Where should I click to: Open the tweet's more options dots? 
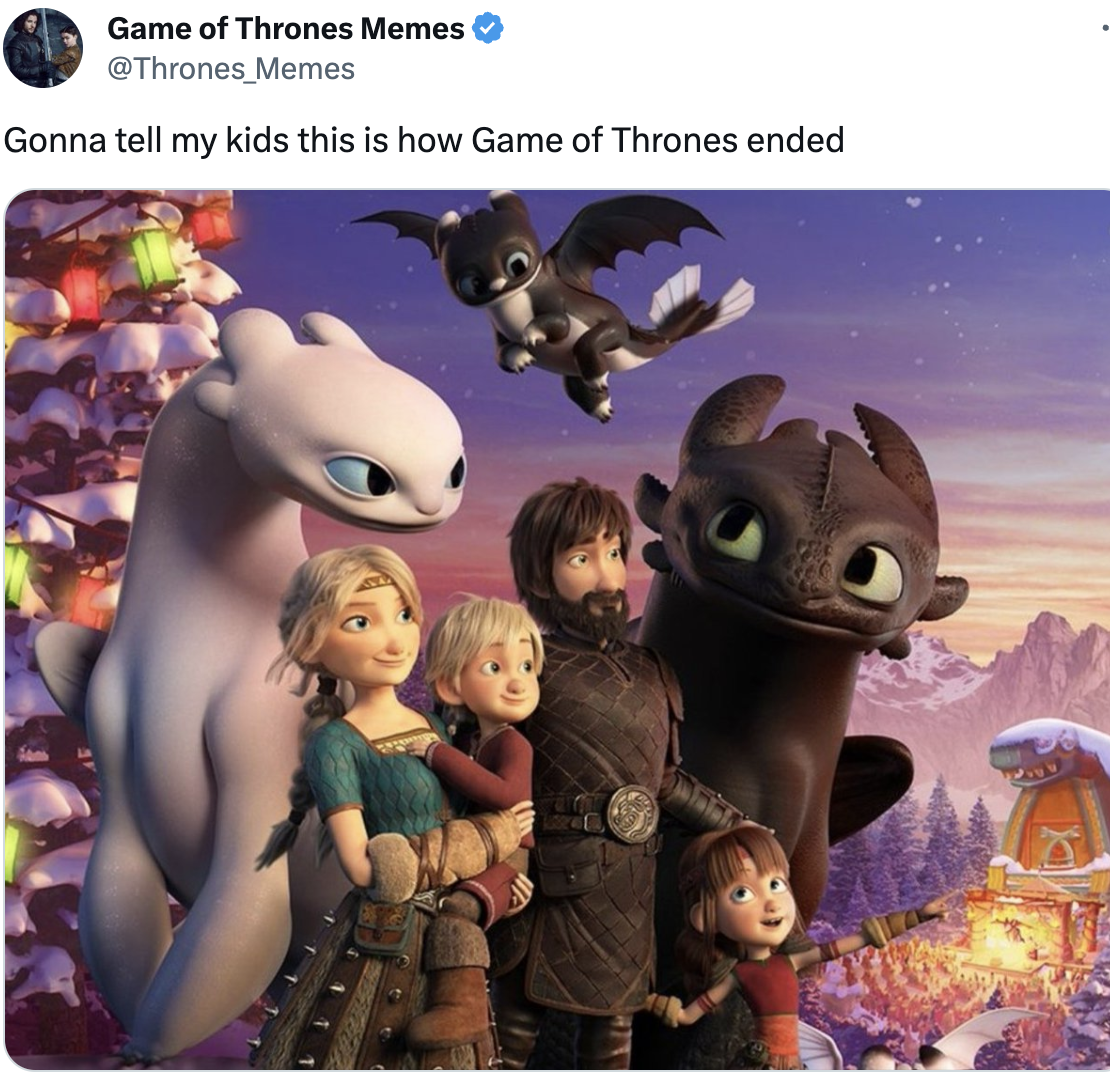pyautogui.click(x=1104, y=28)
